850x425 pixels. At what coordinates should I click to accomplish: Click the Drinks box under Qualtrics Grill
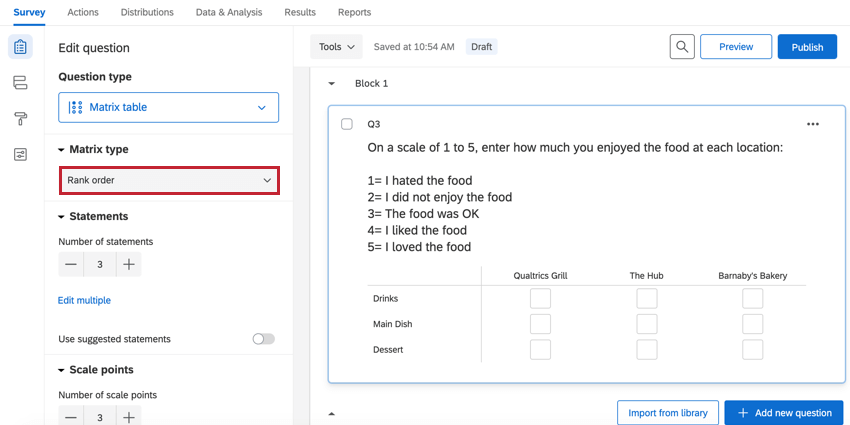pos(540,298)
